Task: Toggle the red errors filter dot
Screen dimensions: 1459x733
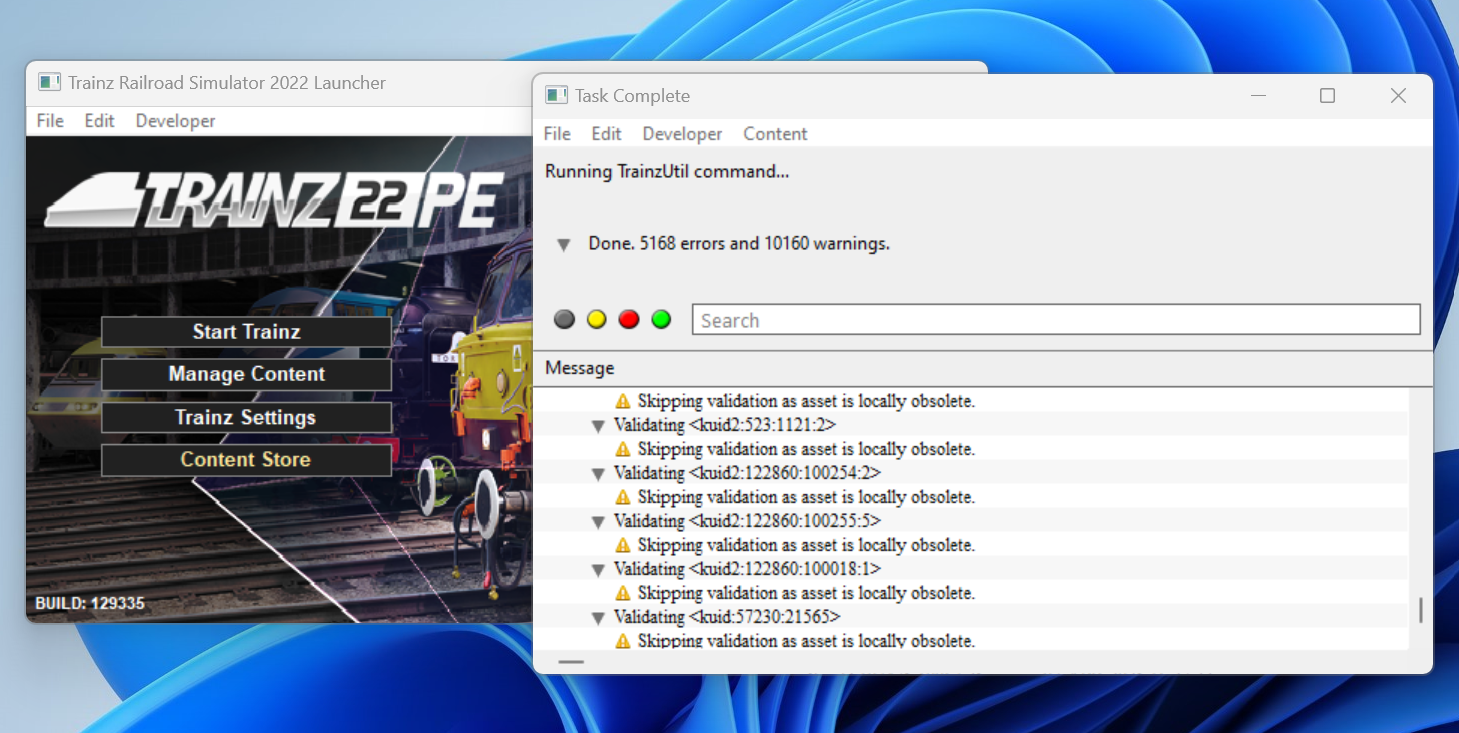Action: 629,320
